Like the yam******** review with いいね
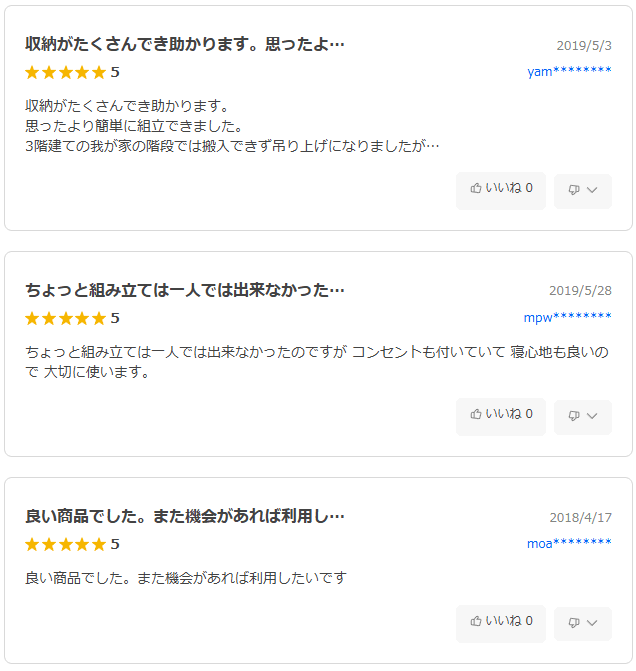The image size is (636, 671). [500, 190]
